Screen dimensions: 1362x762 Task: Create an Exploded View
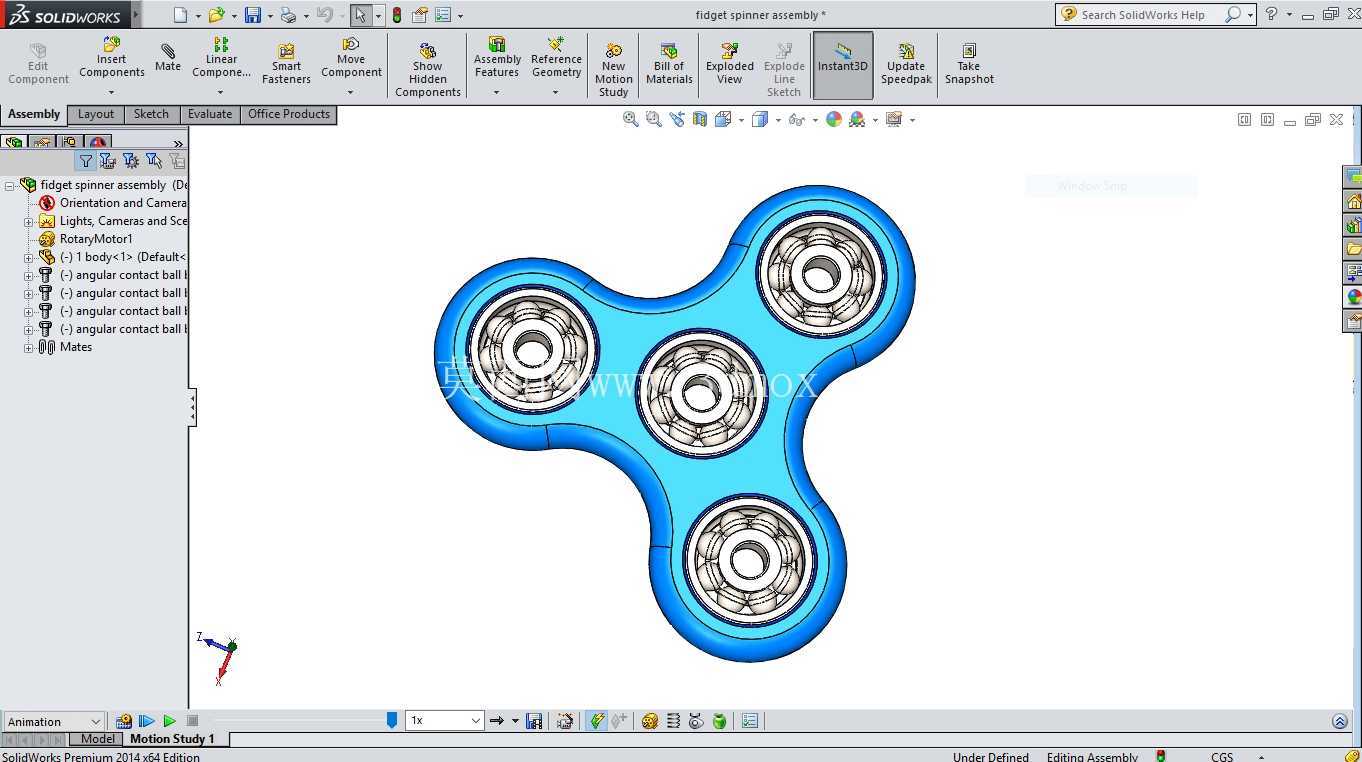[x=730, y=64]
